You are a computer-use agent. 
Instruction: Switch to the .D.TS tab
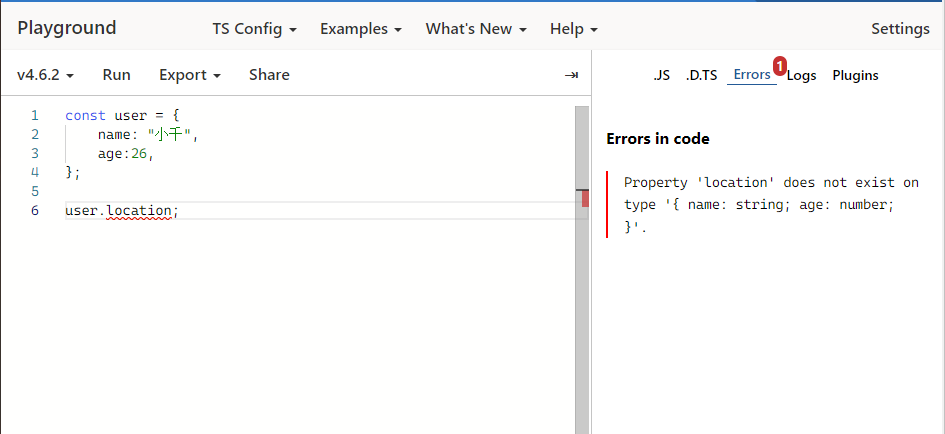click(x=701, y=75)
